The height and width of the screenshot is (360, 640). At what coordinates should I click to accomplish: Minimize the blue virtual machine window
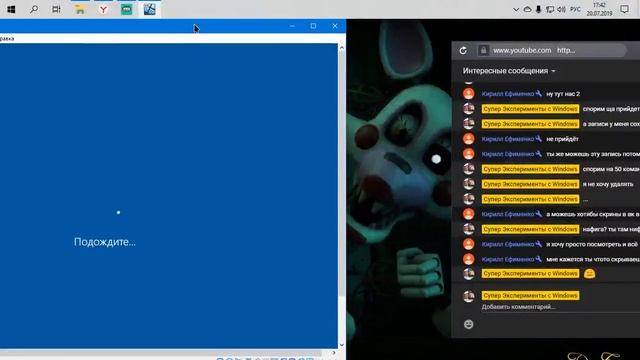[x=292, y=26]
